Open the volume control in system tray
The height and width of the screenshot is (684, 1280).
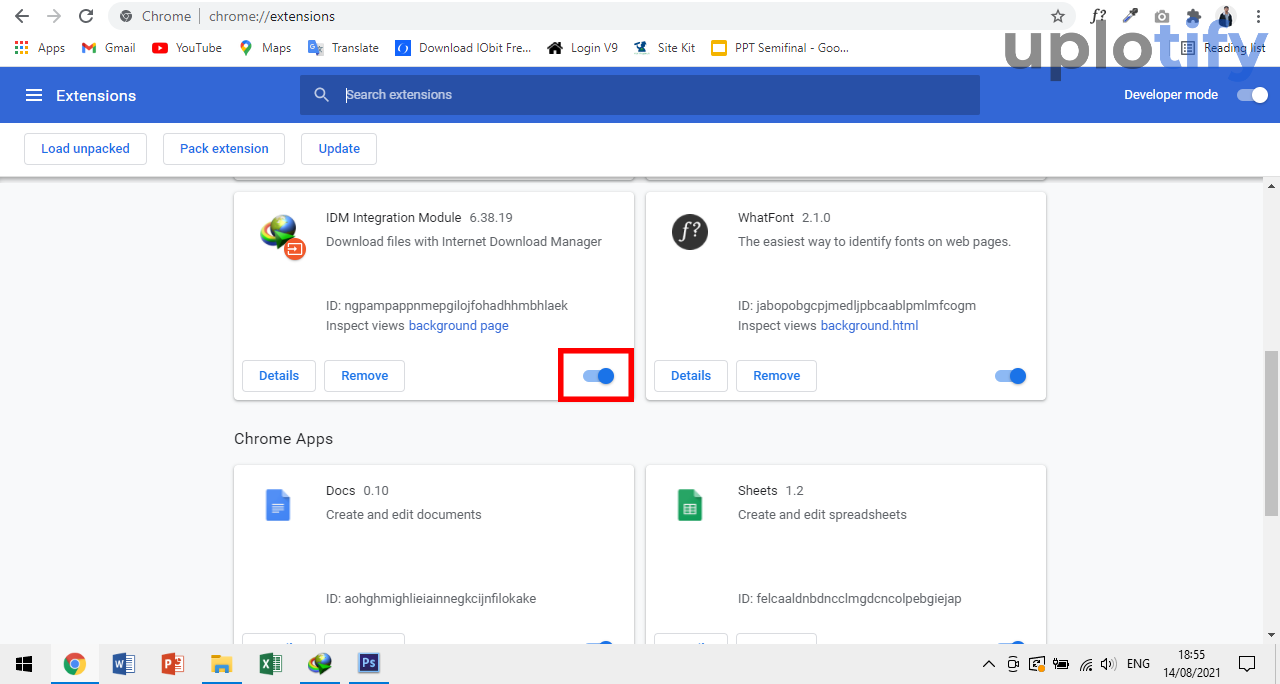pos(1108,664)
